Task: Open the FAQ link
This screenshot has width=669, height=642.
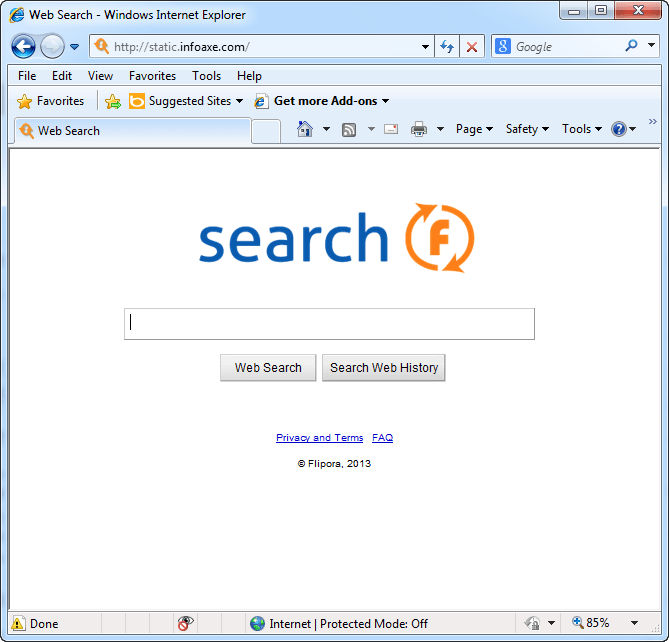Action: [382, 438]
